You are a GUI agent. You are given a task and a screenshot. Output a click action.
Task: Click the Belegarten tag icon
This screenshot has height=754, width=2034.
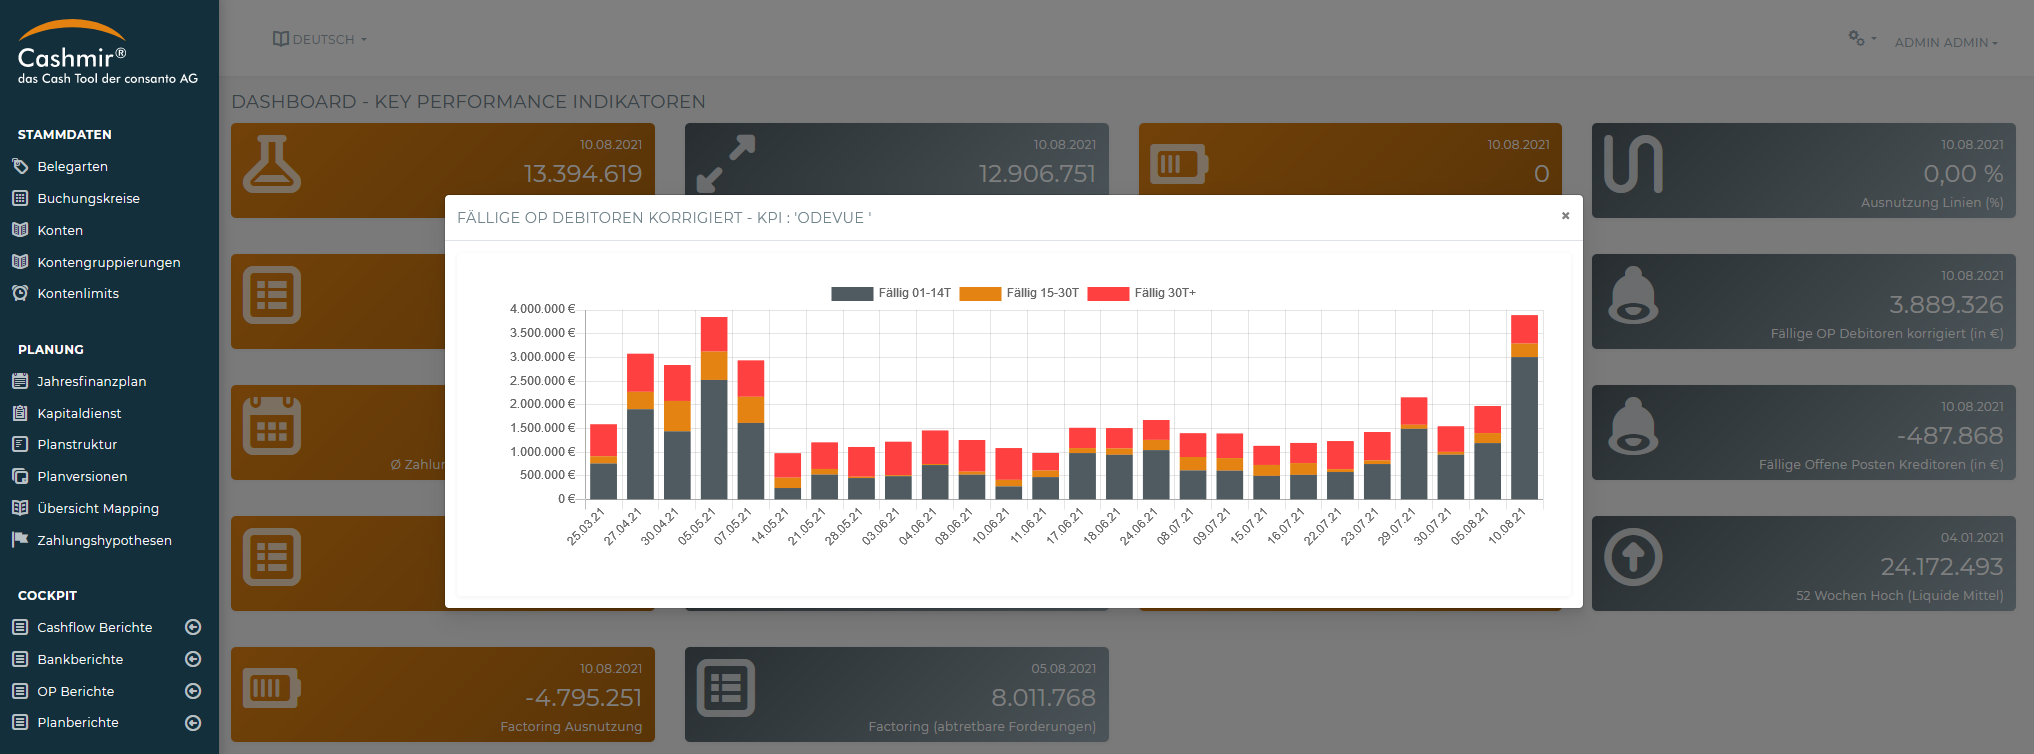[20, 166]
